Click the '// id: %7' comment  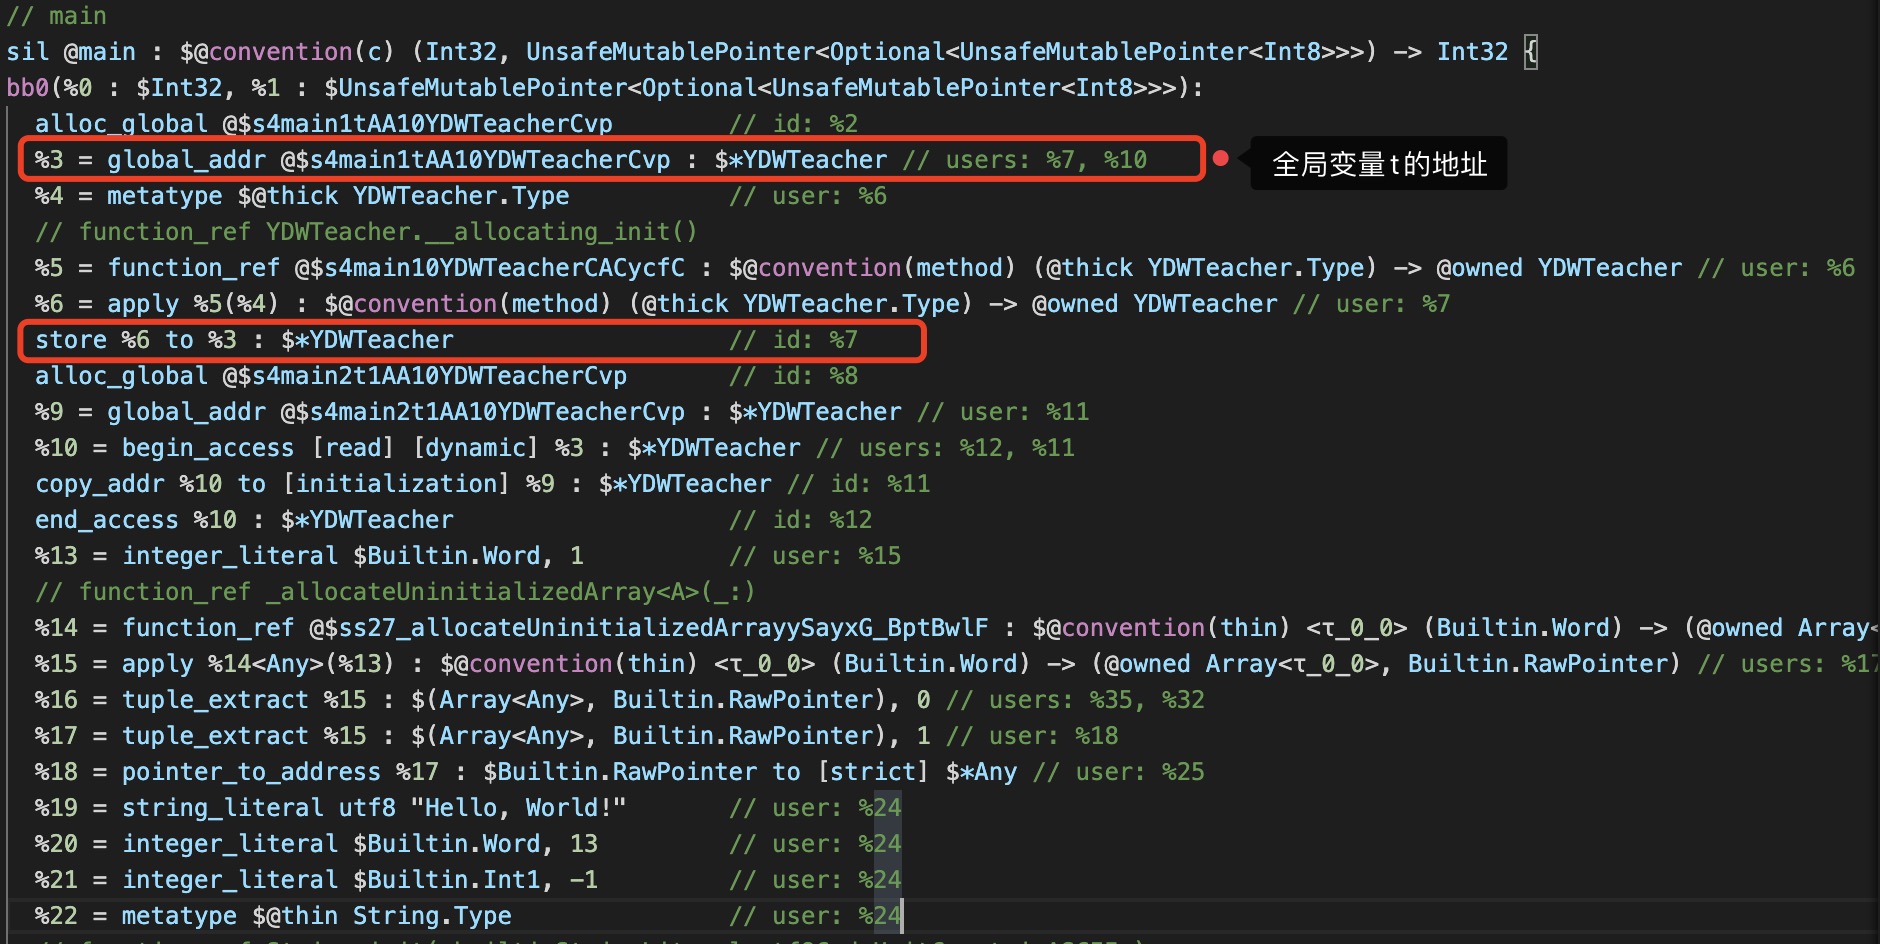(793, 340)
